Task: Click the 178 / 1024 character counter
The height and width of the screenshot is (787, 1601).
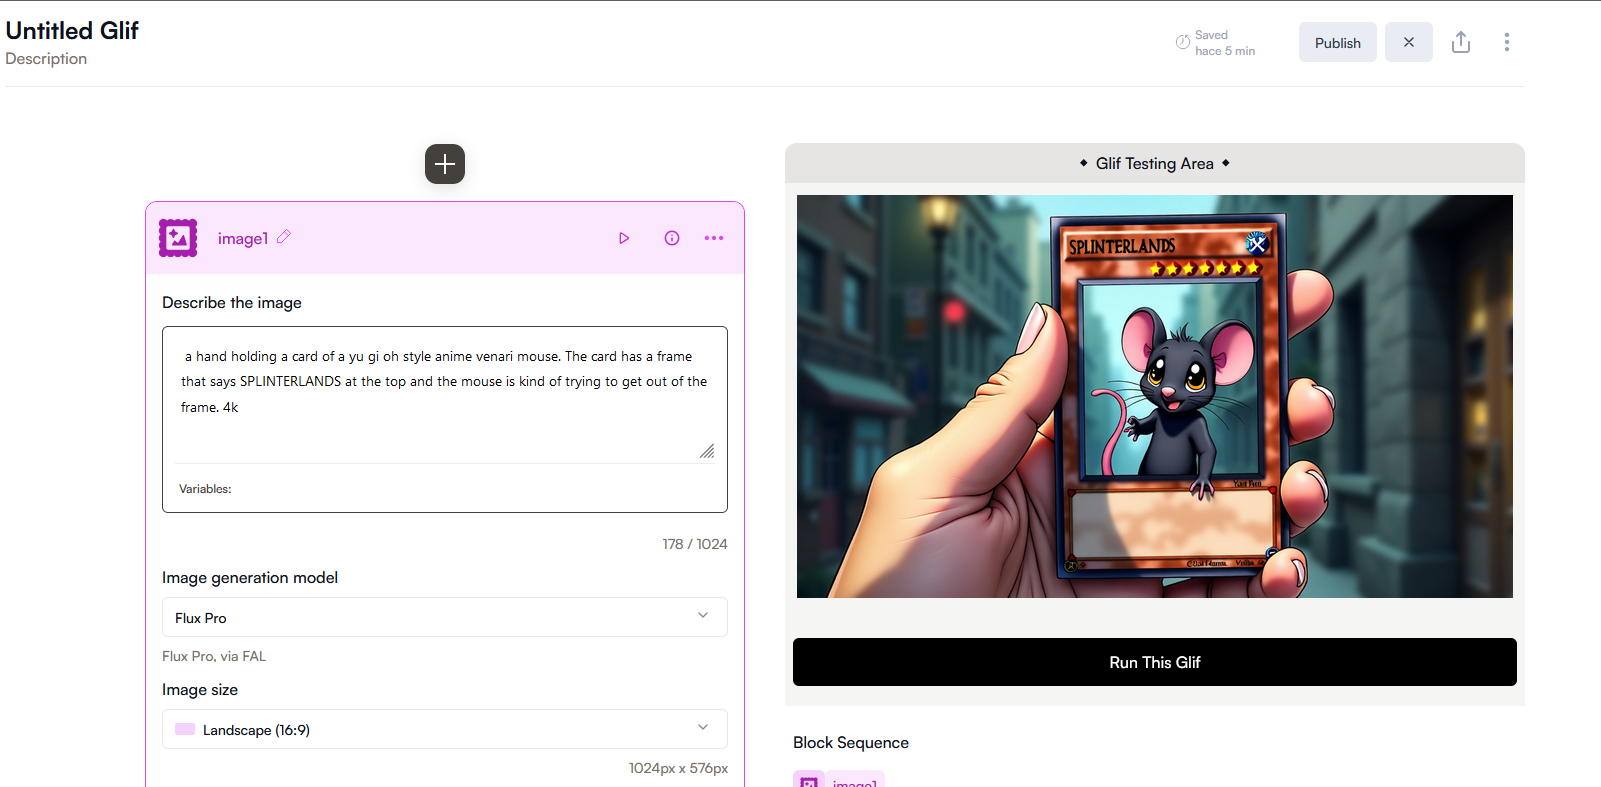Action: click(x=695, y=544)
